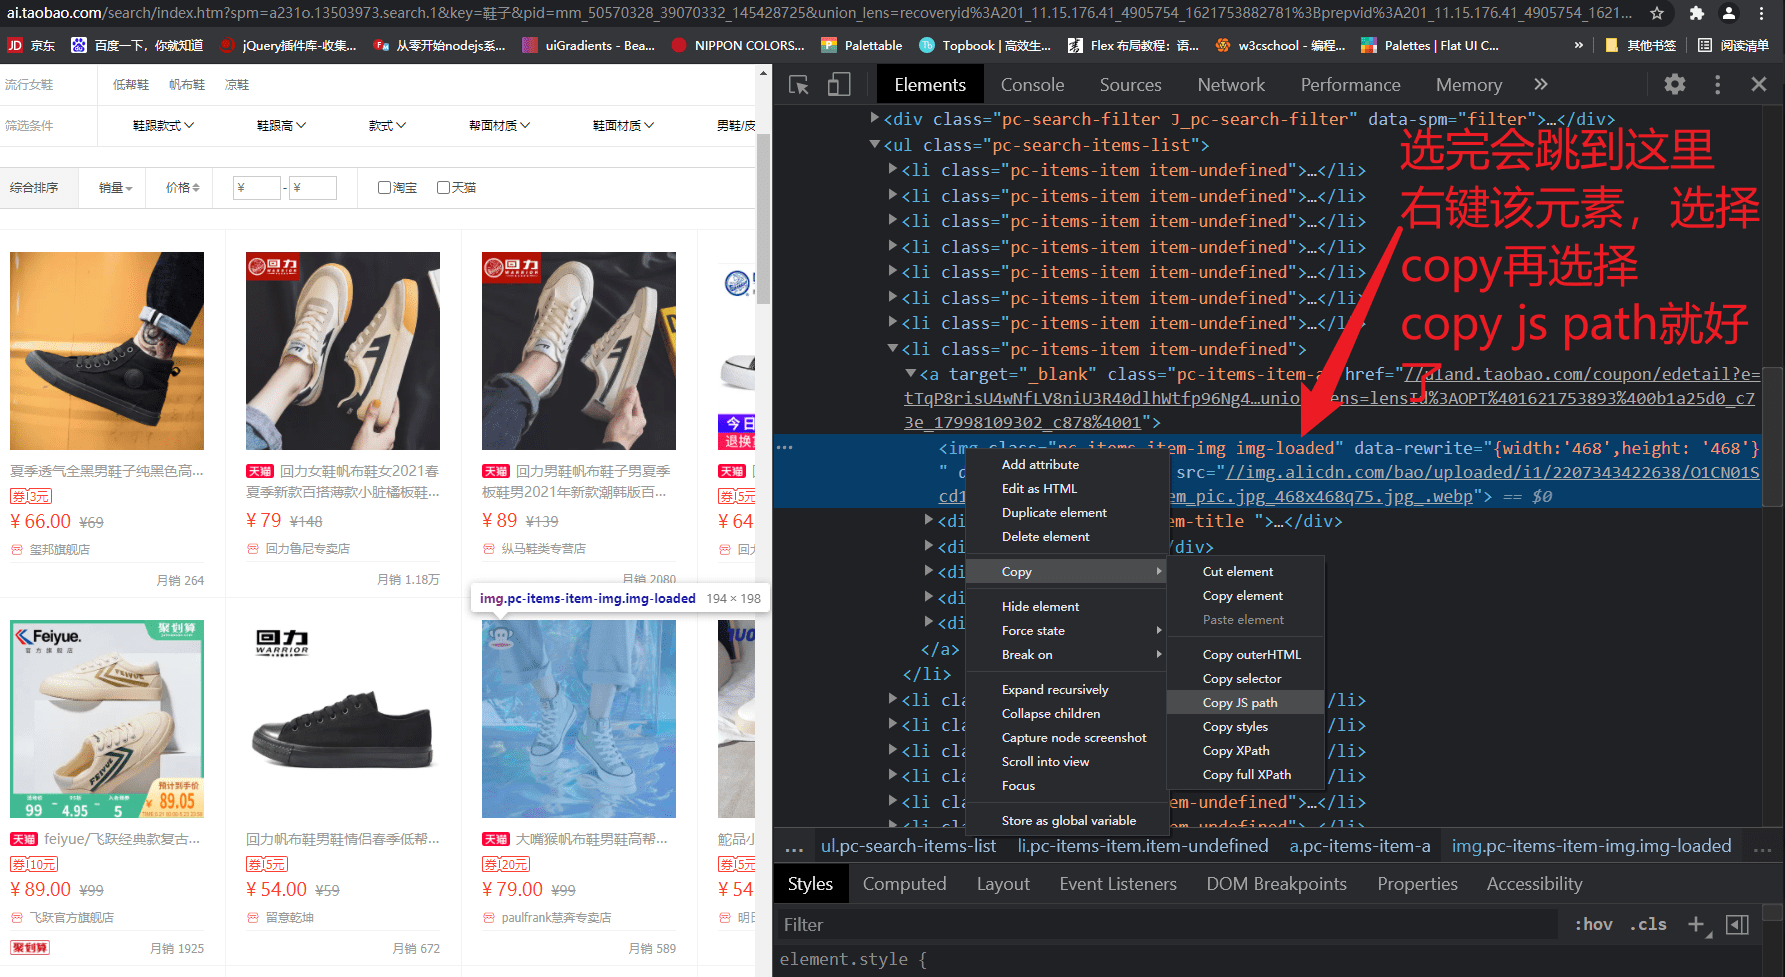1785x977 pixels.
Task: Open the 款式 filter dropdown
Action: click(x=387, y=125)
